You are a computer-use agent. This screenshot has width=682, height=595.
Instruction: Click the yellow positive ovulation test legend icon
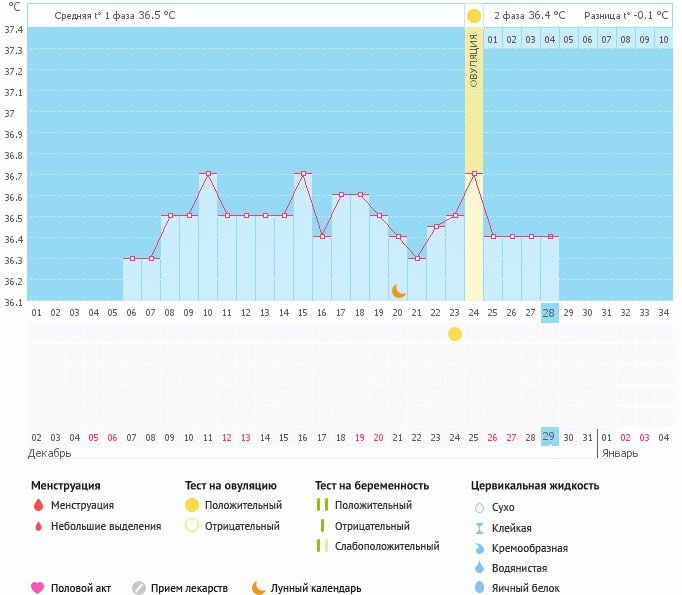point(192,505)
